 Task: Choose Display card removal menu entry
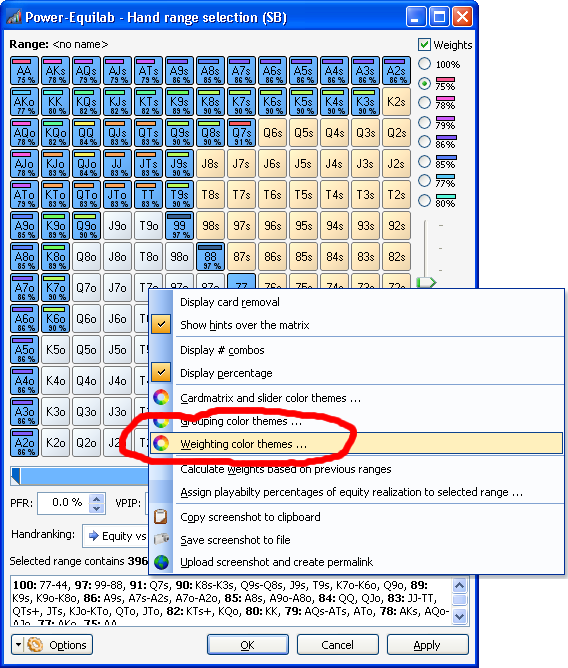(357, 302)
